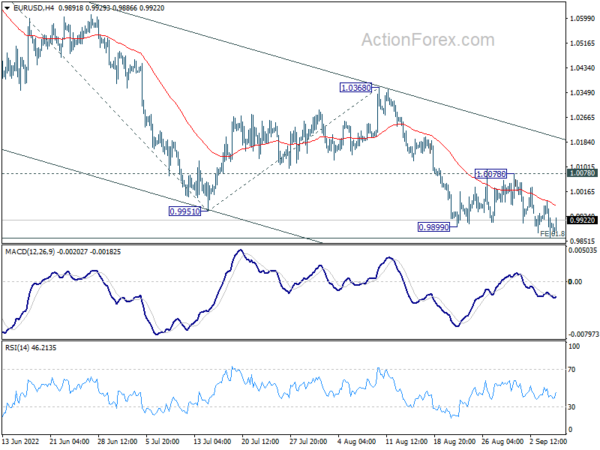Click the 5 Jul 20:00 time label

[164, 441]
